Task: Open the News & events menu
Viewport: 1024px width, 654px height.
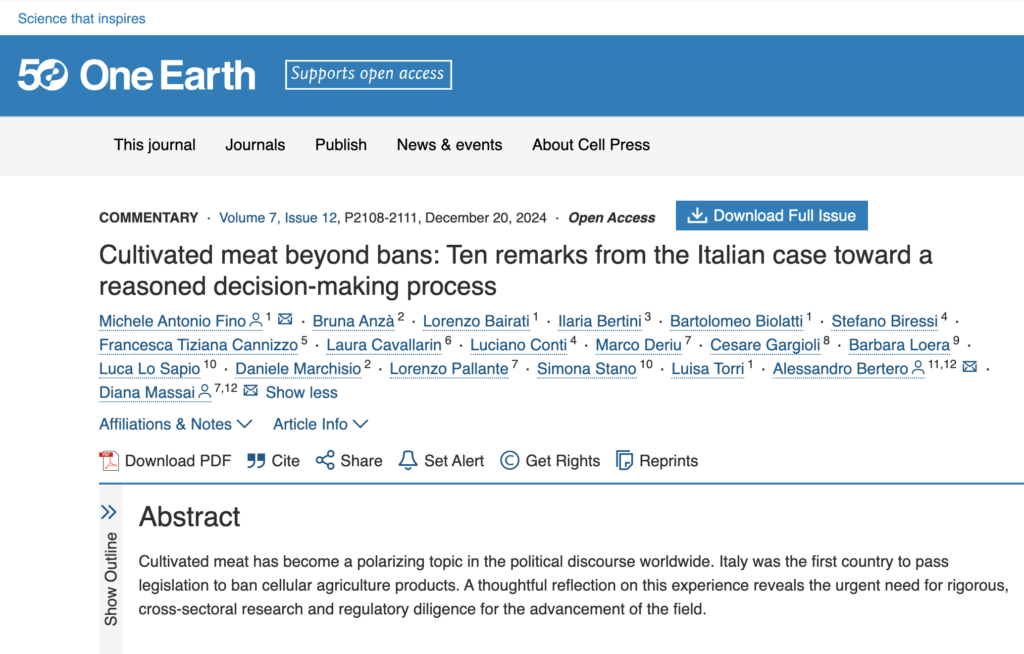Action: pos(449,145)
